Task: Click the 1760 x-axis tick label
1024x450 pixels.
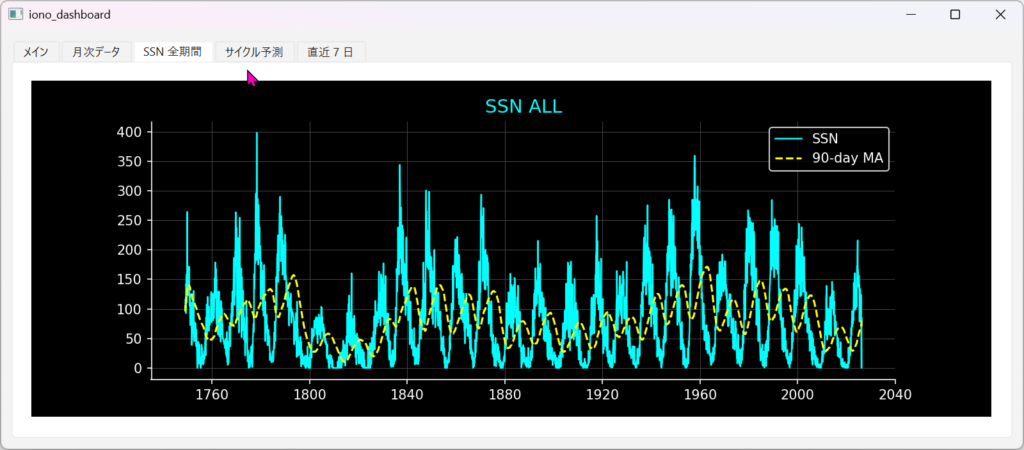Action: click(212, 394)
